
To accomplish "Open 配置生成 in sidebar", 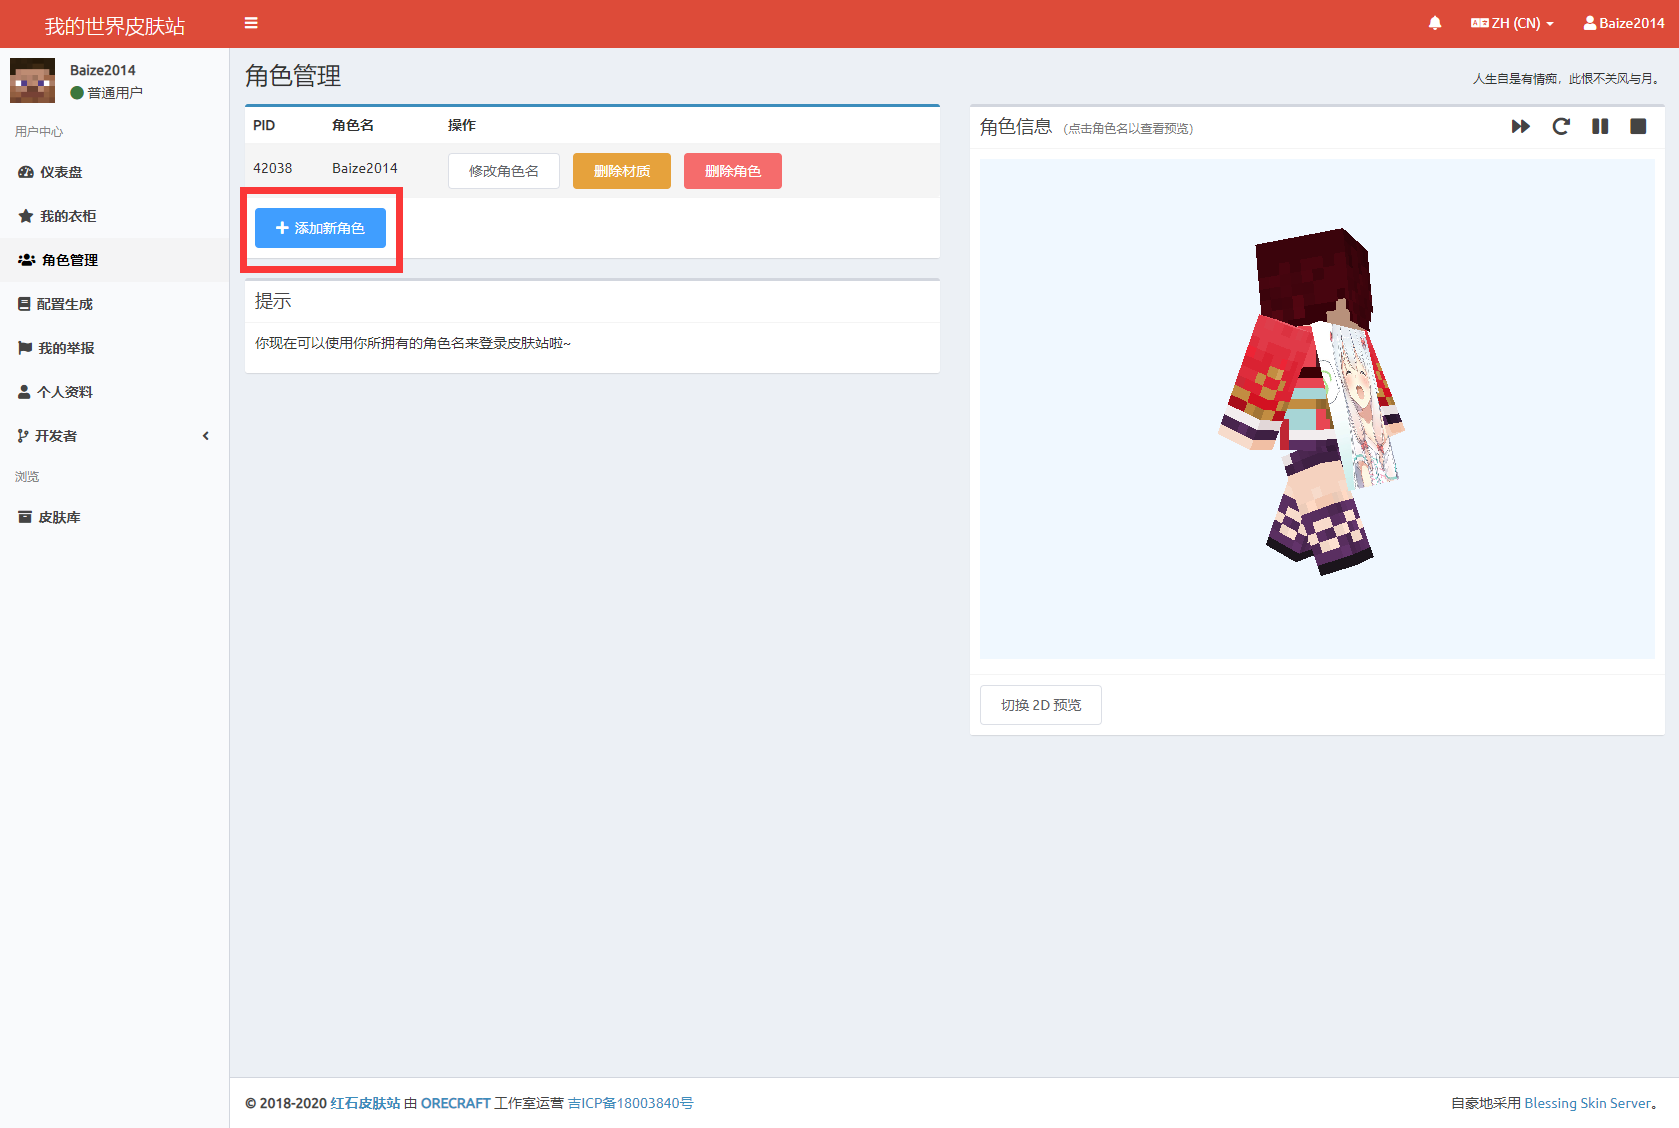I will [x=114, y=304].
